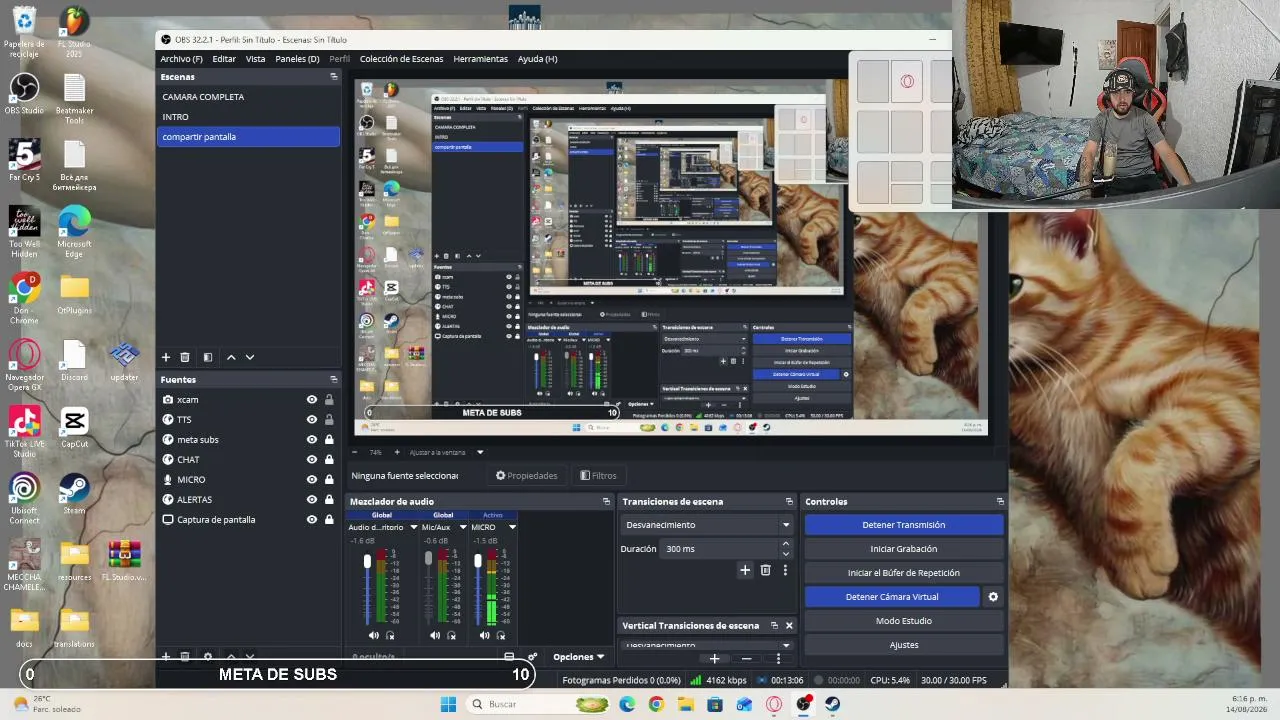Undock the Escenas panel

click(334, 77)
